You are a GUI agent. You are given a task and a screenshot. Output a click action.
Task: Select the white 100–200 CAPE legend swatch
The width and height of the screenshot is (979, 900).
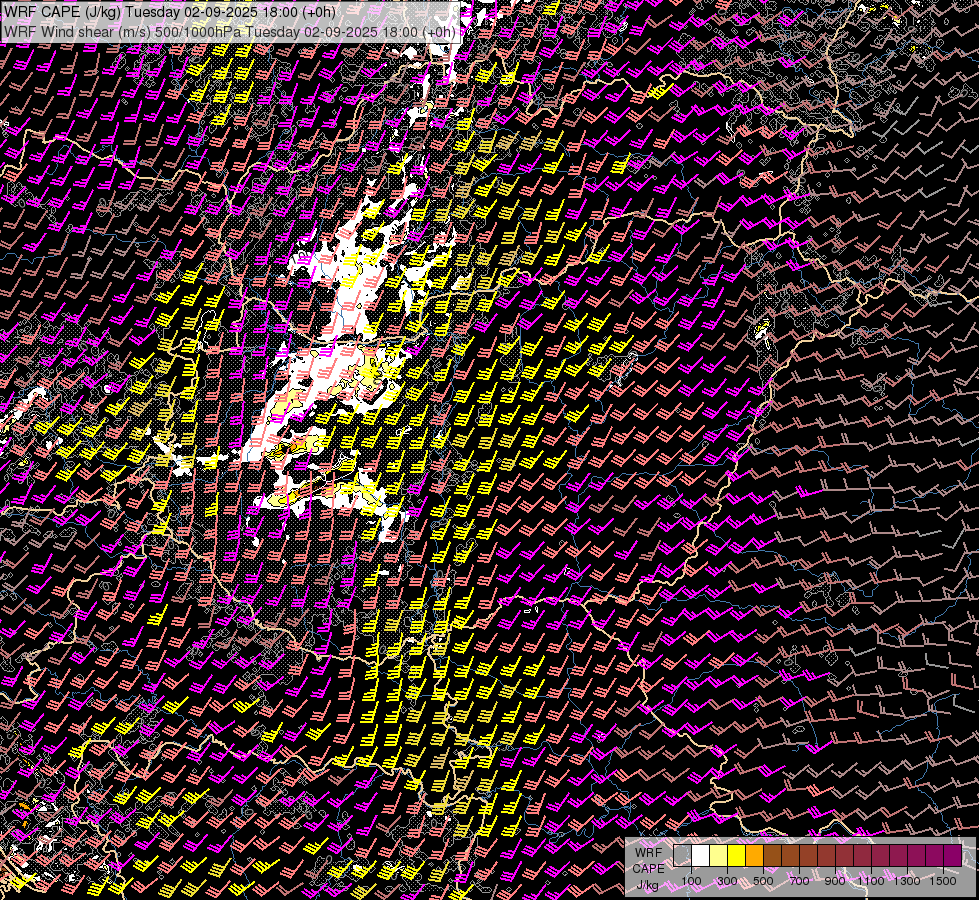pyautogui.click(x=701, y=855)
